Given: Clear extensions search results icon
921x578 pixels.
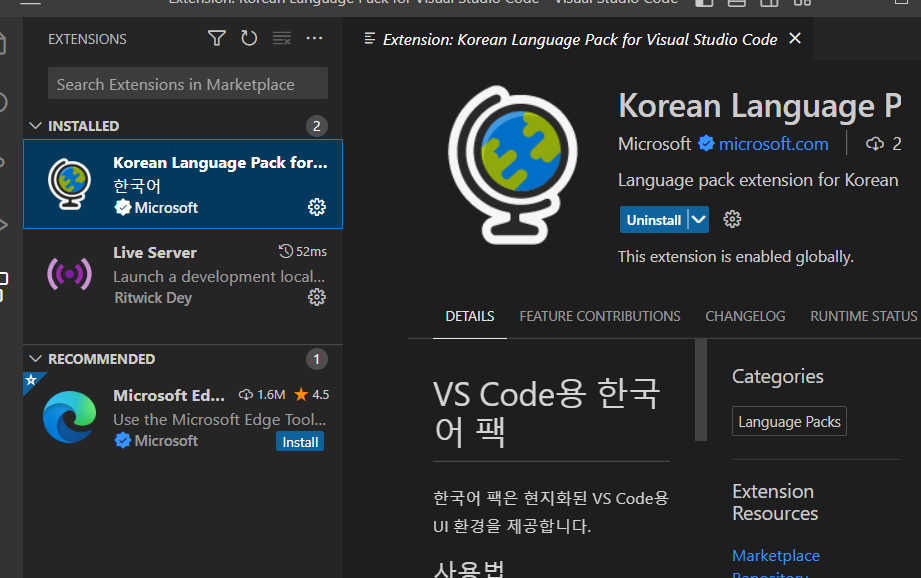Looking at the screenshot, I should click(x=282, y=39).
